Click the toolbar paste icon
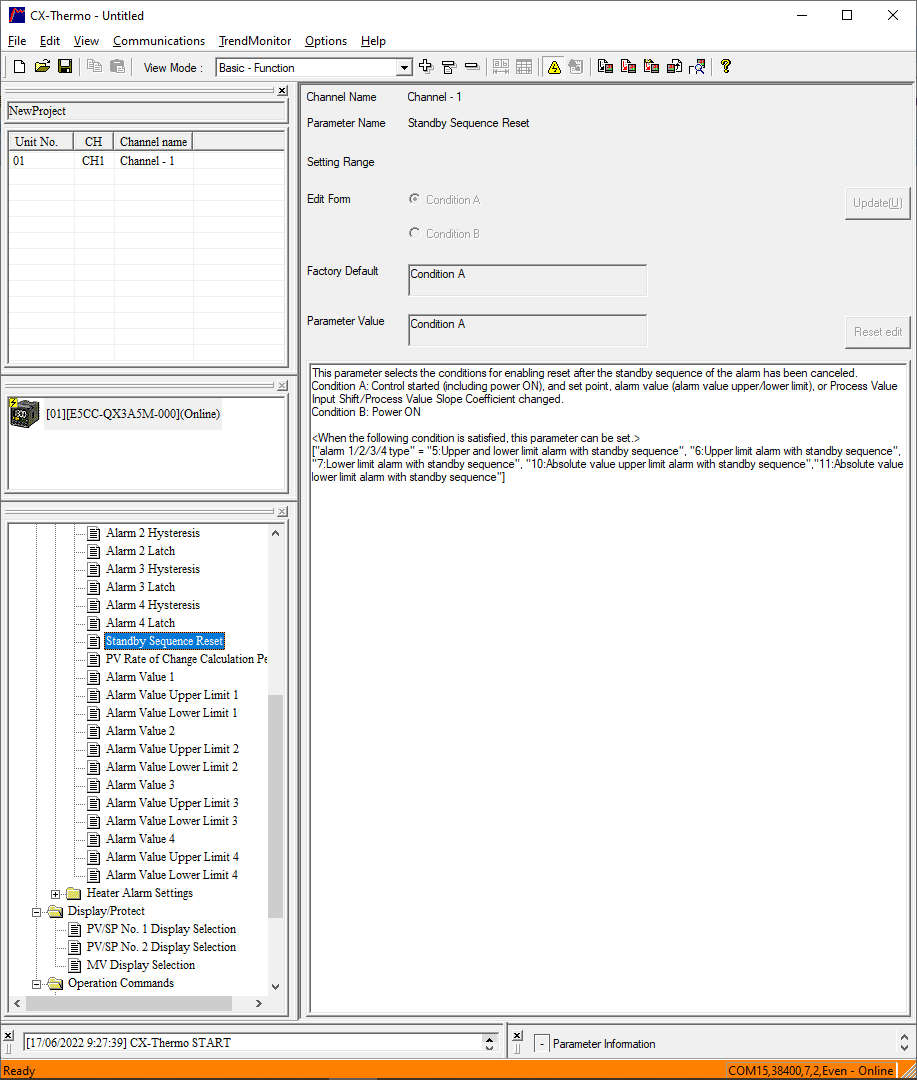The image size is (917, 1080). (x=118, y=67)
